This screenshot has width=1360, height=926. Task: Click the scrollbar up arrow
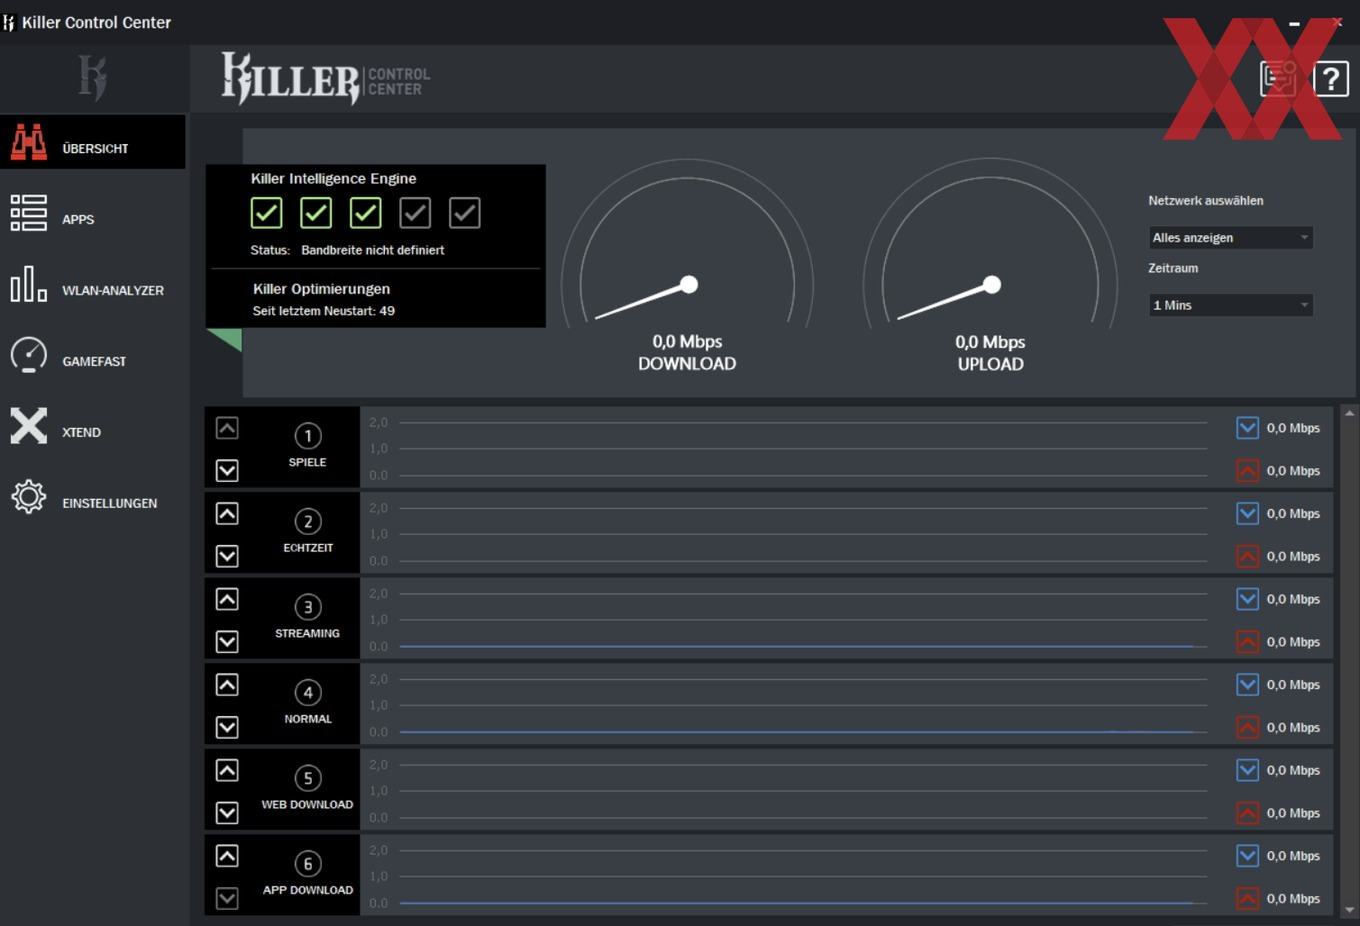(1349, 413)
